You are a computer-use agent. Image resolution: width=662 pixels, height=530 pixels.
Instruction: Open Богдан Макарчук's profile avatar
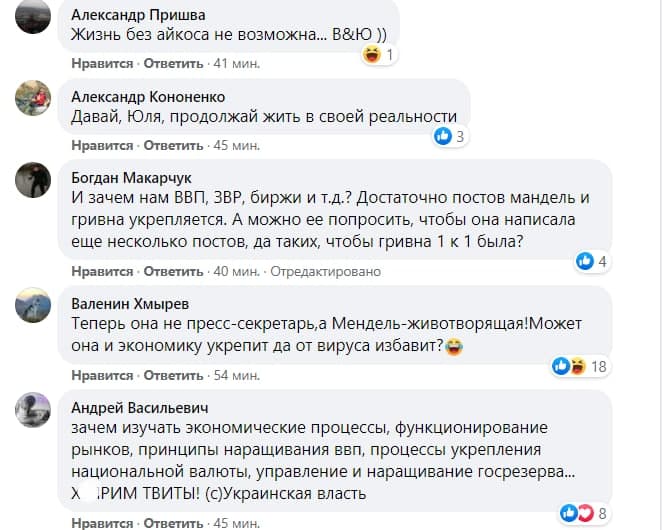[34, 179]
